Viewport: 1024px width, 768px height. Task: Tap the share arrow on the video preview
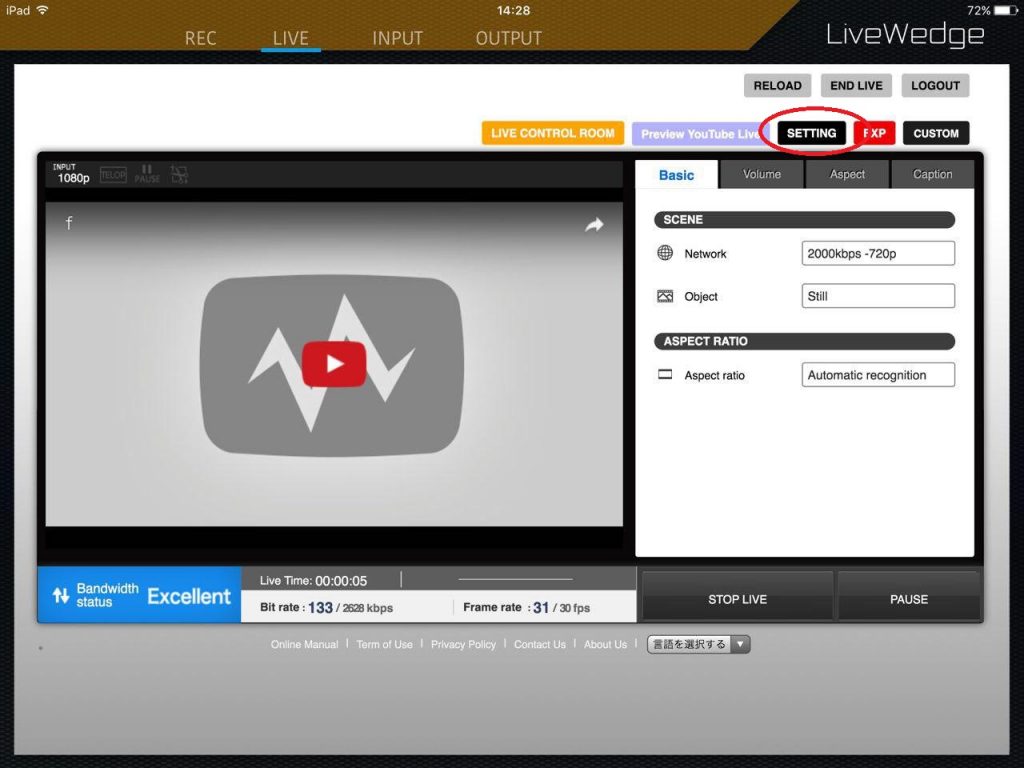pyautogui.click(x=594, y=225)
